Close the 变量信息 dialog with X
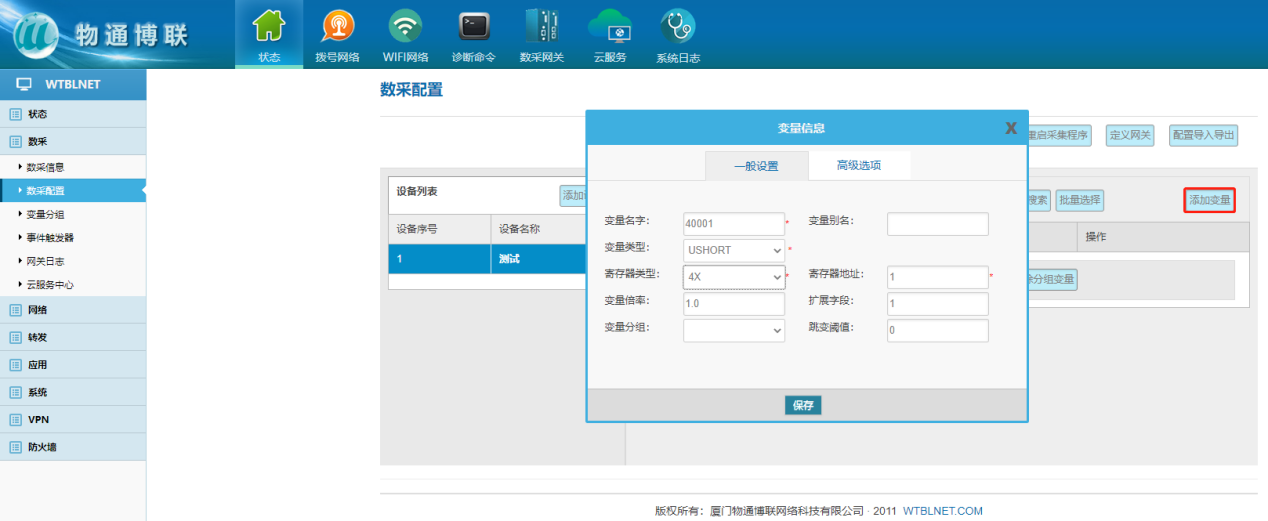1268x521 pixels. (1011, 128)
